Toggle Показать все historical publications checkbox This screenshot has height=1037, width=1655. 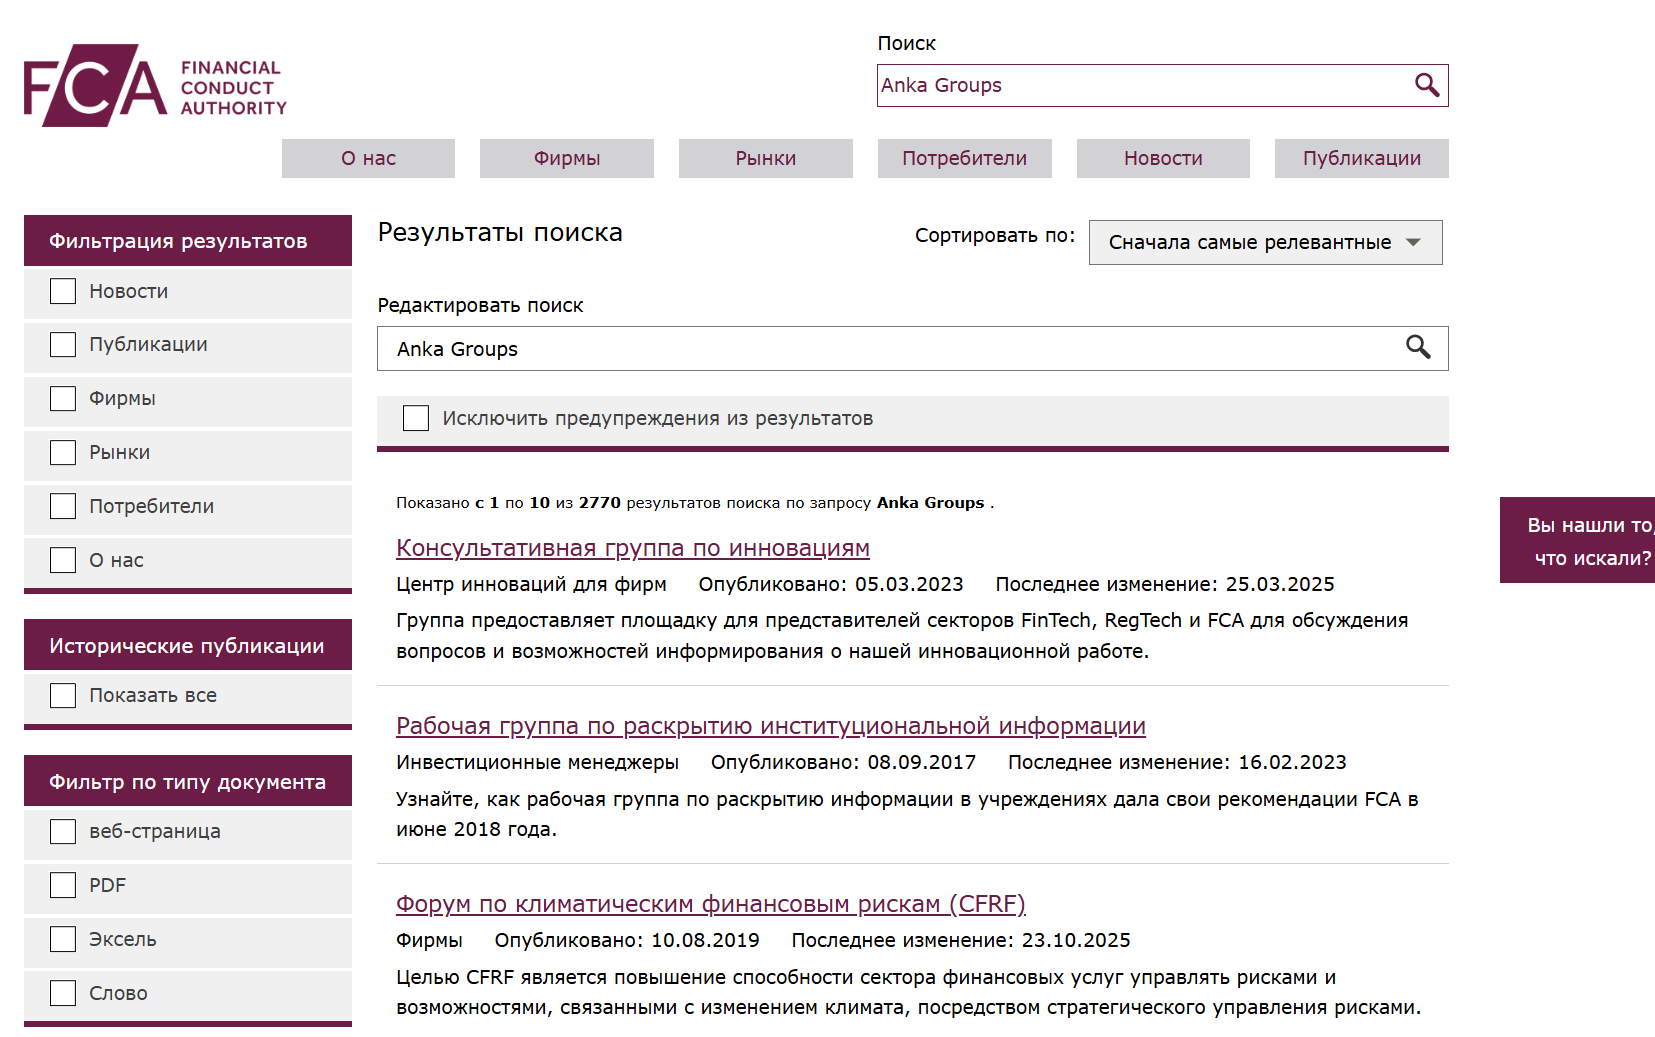(x=63, y=695)
